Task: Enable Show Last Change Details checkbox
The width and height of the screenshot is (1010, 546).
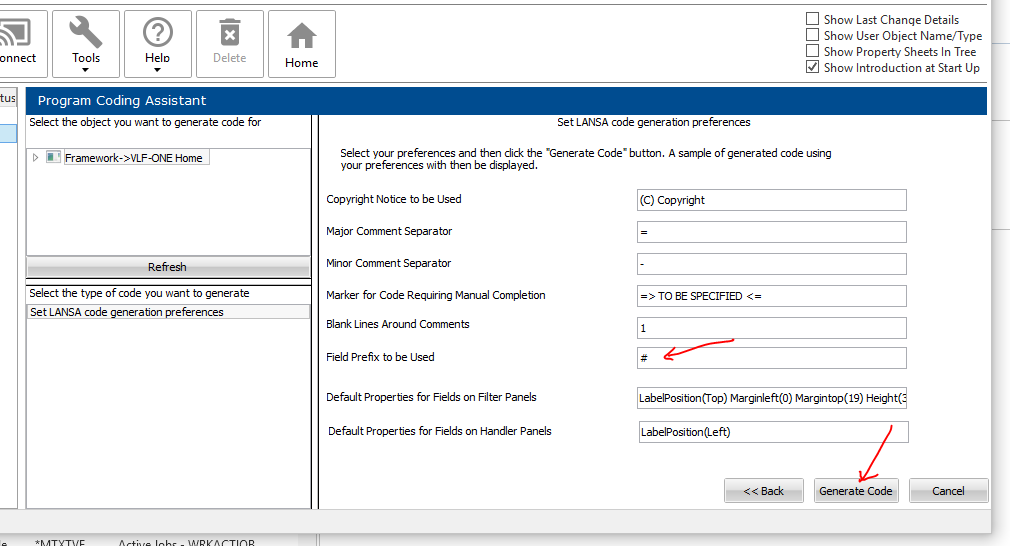Action: pos(813,19)
